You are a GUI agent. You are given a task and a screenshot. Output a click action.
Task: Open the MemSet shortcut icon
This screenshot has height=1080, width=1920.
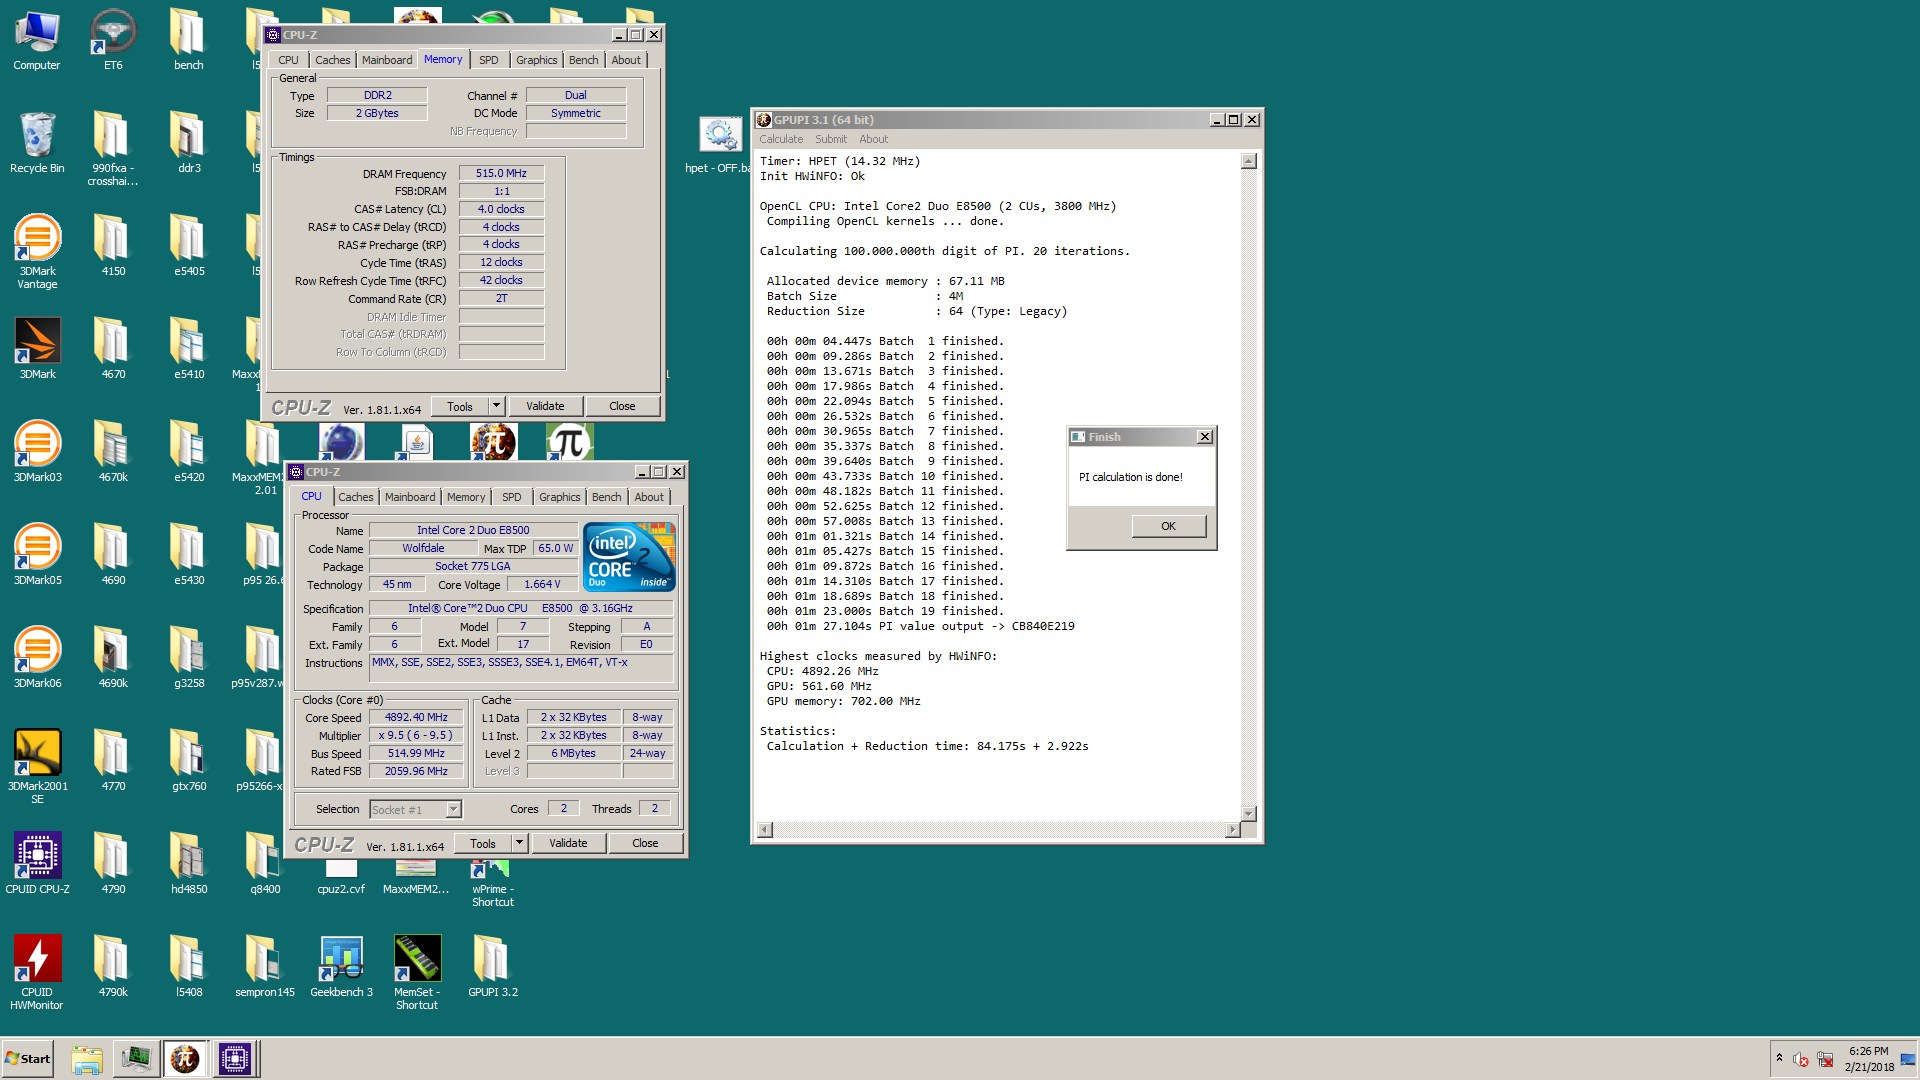(x=417, y=973)
